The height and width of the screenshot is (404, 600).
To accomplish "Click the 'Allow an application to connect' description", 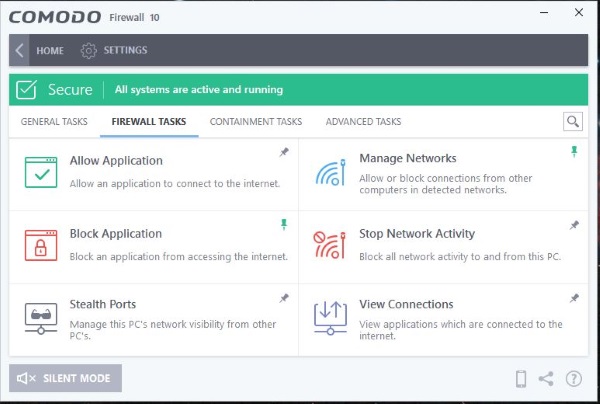I will 174,184.
